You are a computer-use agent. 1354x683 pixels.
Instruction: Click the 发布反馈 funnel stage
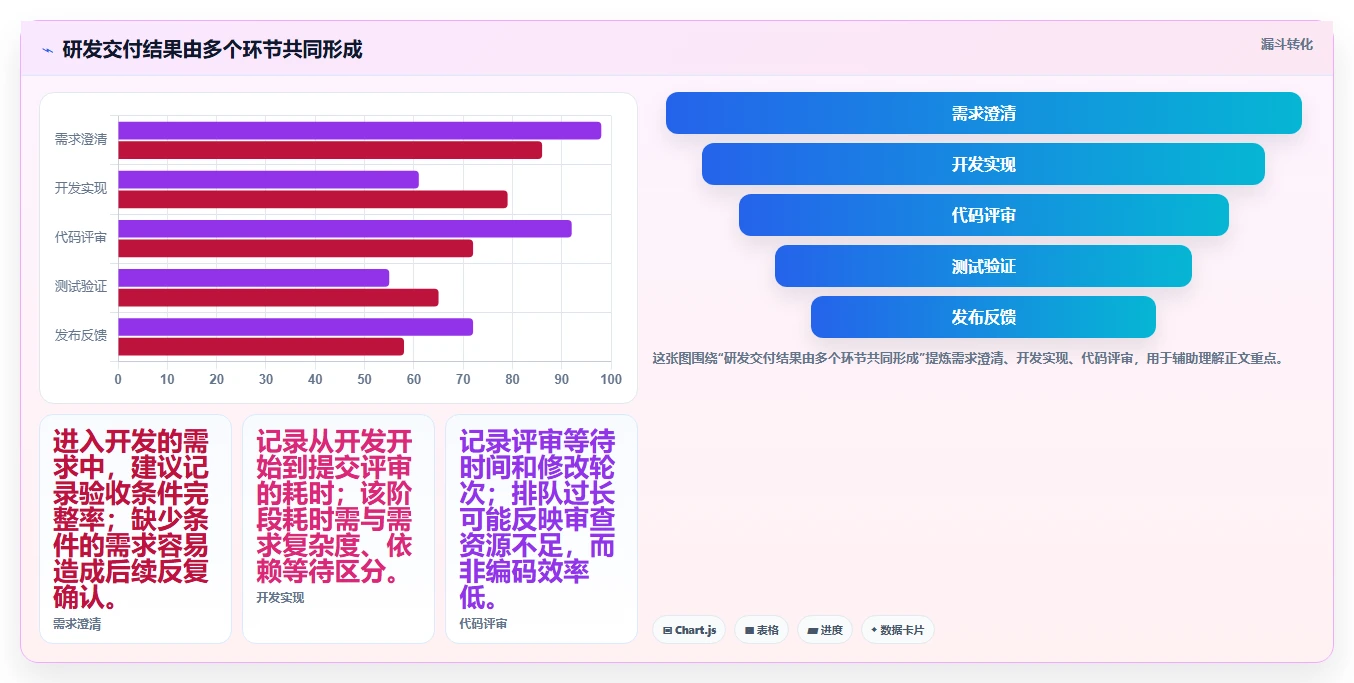[x=984, y=317]
